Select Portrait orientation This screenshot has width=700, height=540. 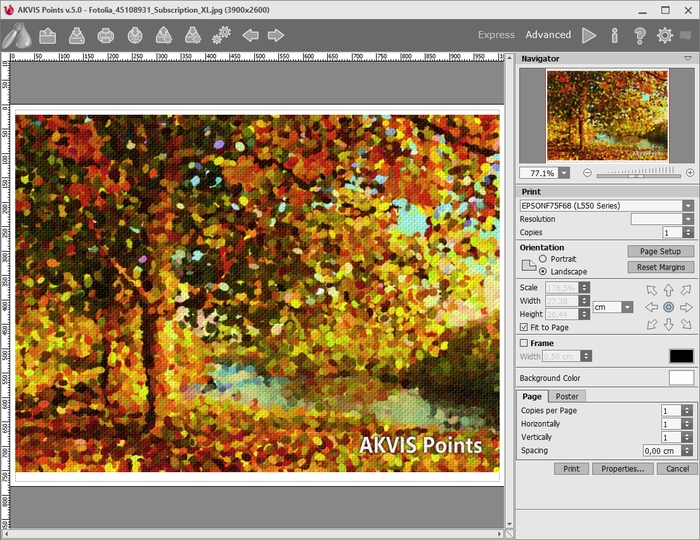coord(543,259)
